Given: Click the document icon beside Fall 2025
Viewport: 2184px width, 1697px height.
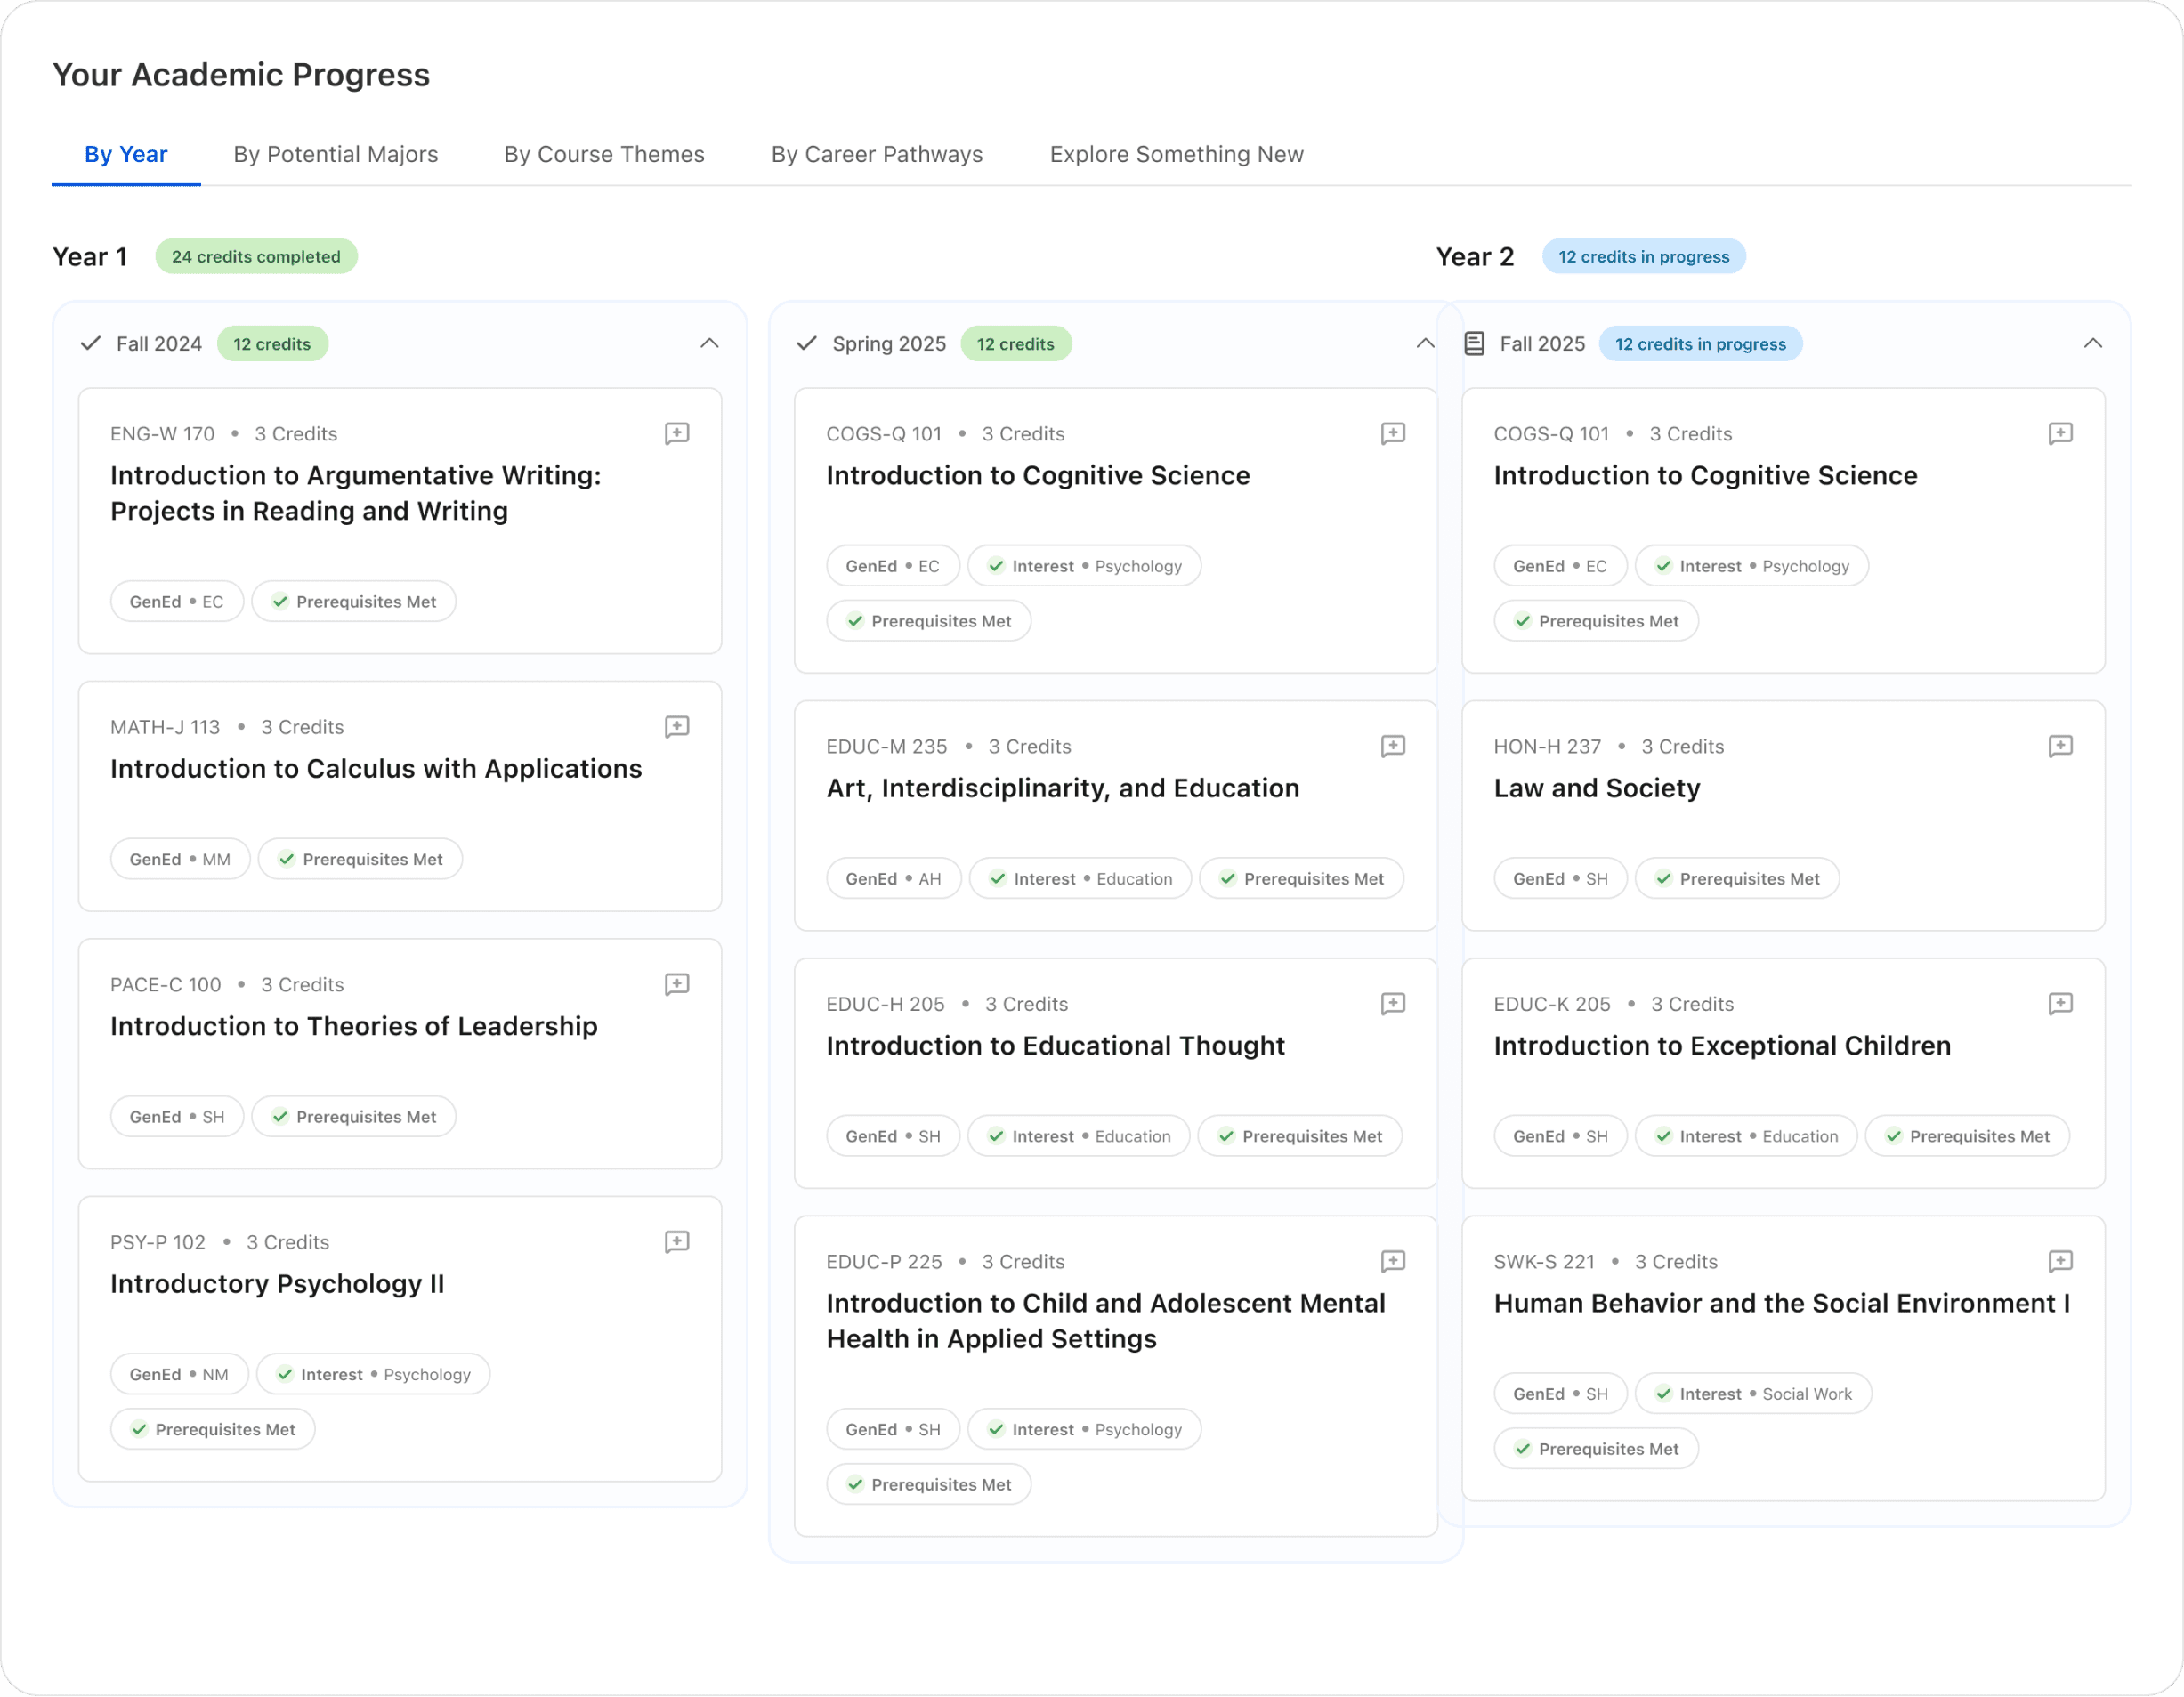Looking at the screenshot, I should click(1473, 344).
